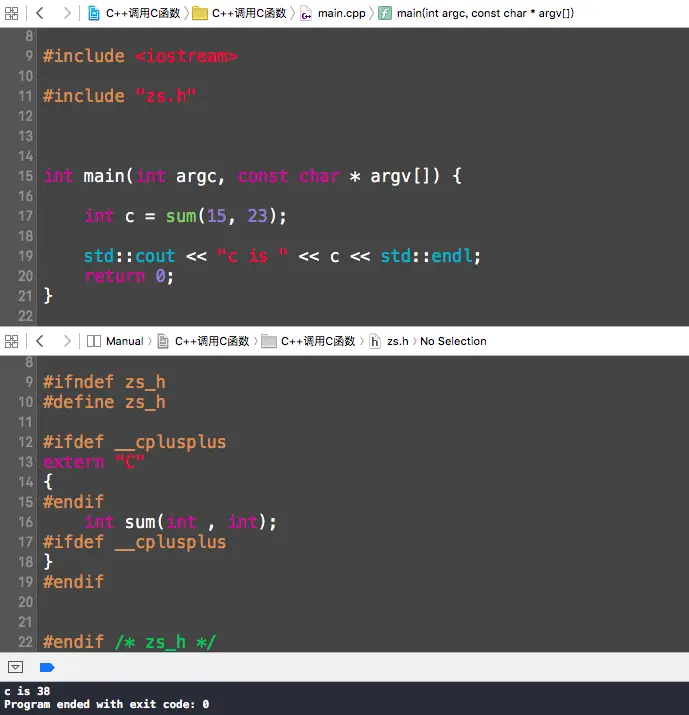Image resolution: width=689 pixels, height=715 pixels.
Task: Click first #ifdef __cplusplus on line 12
Action: pos(135,442)
